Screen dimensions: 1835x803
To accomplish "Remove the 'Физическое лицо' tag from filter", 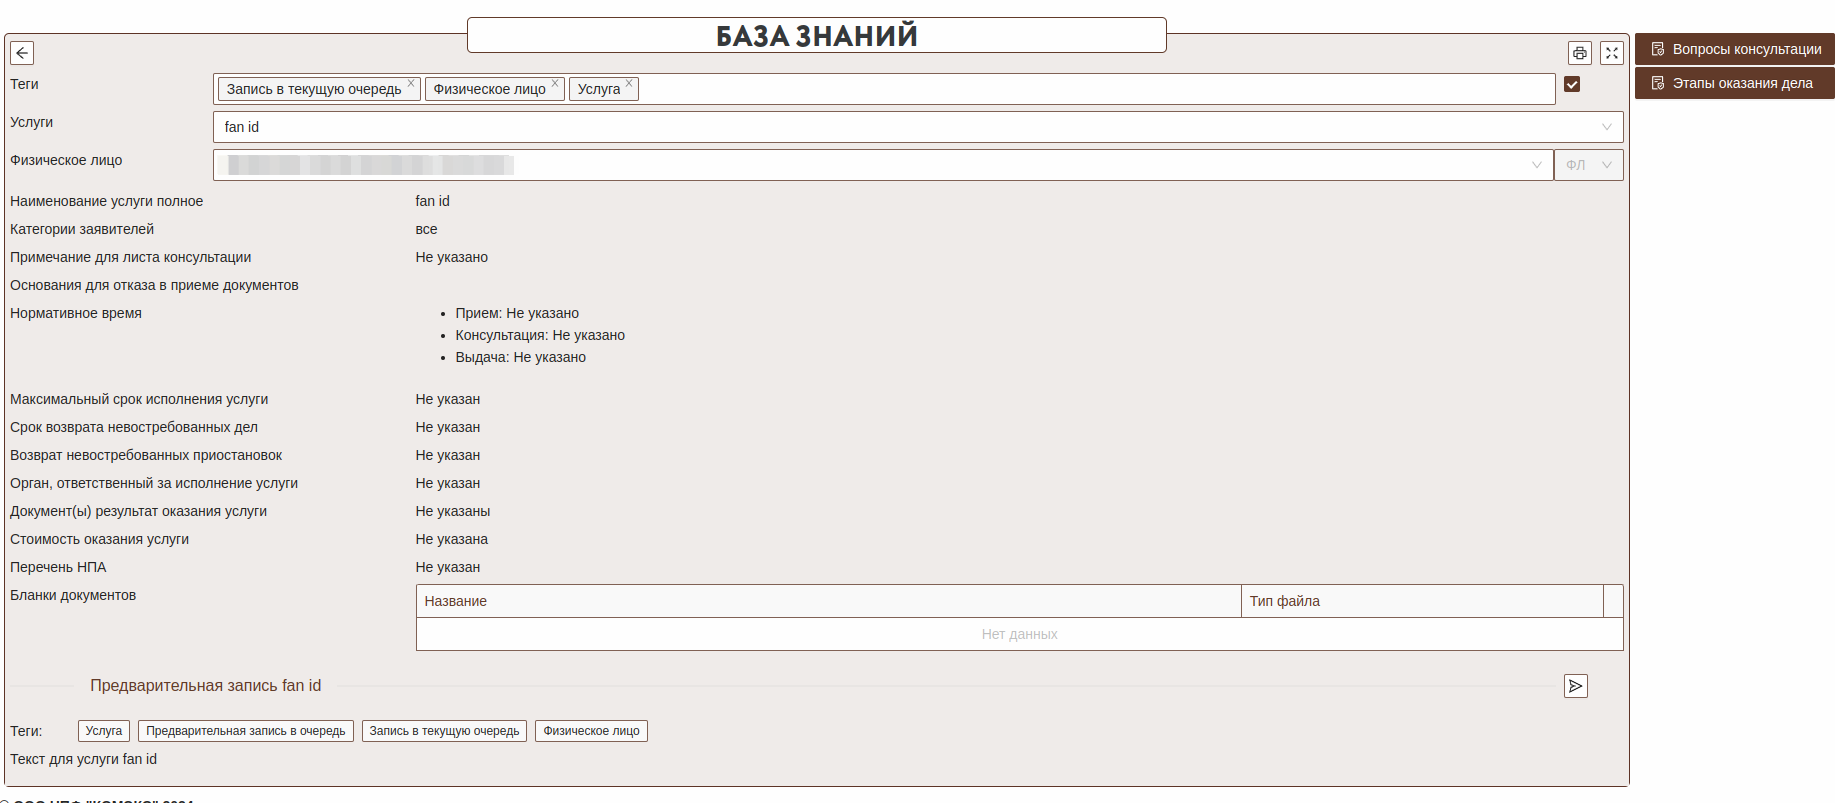I will (555, 84).
